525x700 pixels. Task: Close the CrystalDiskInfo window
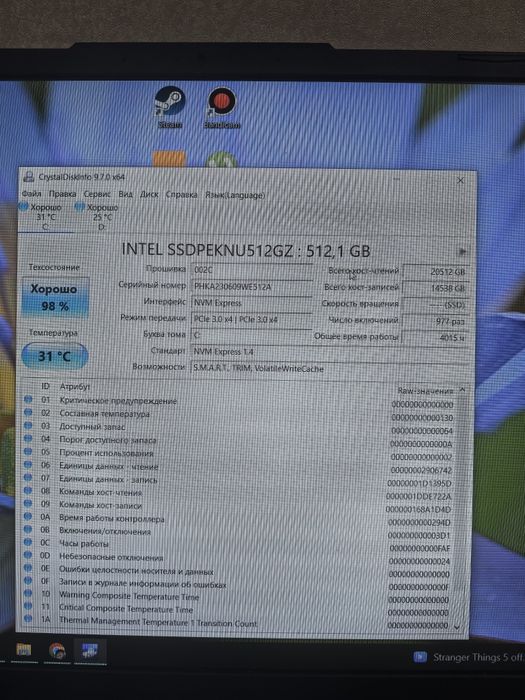460,180
